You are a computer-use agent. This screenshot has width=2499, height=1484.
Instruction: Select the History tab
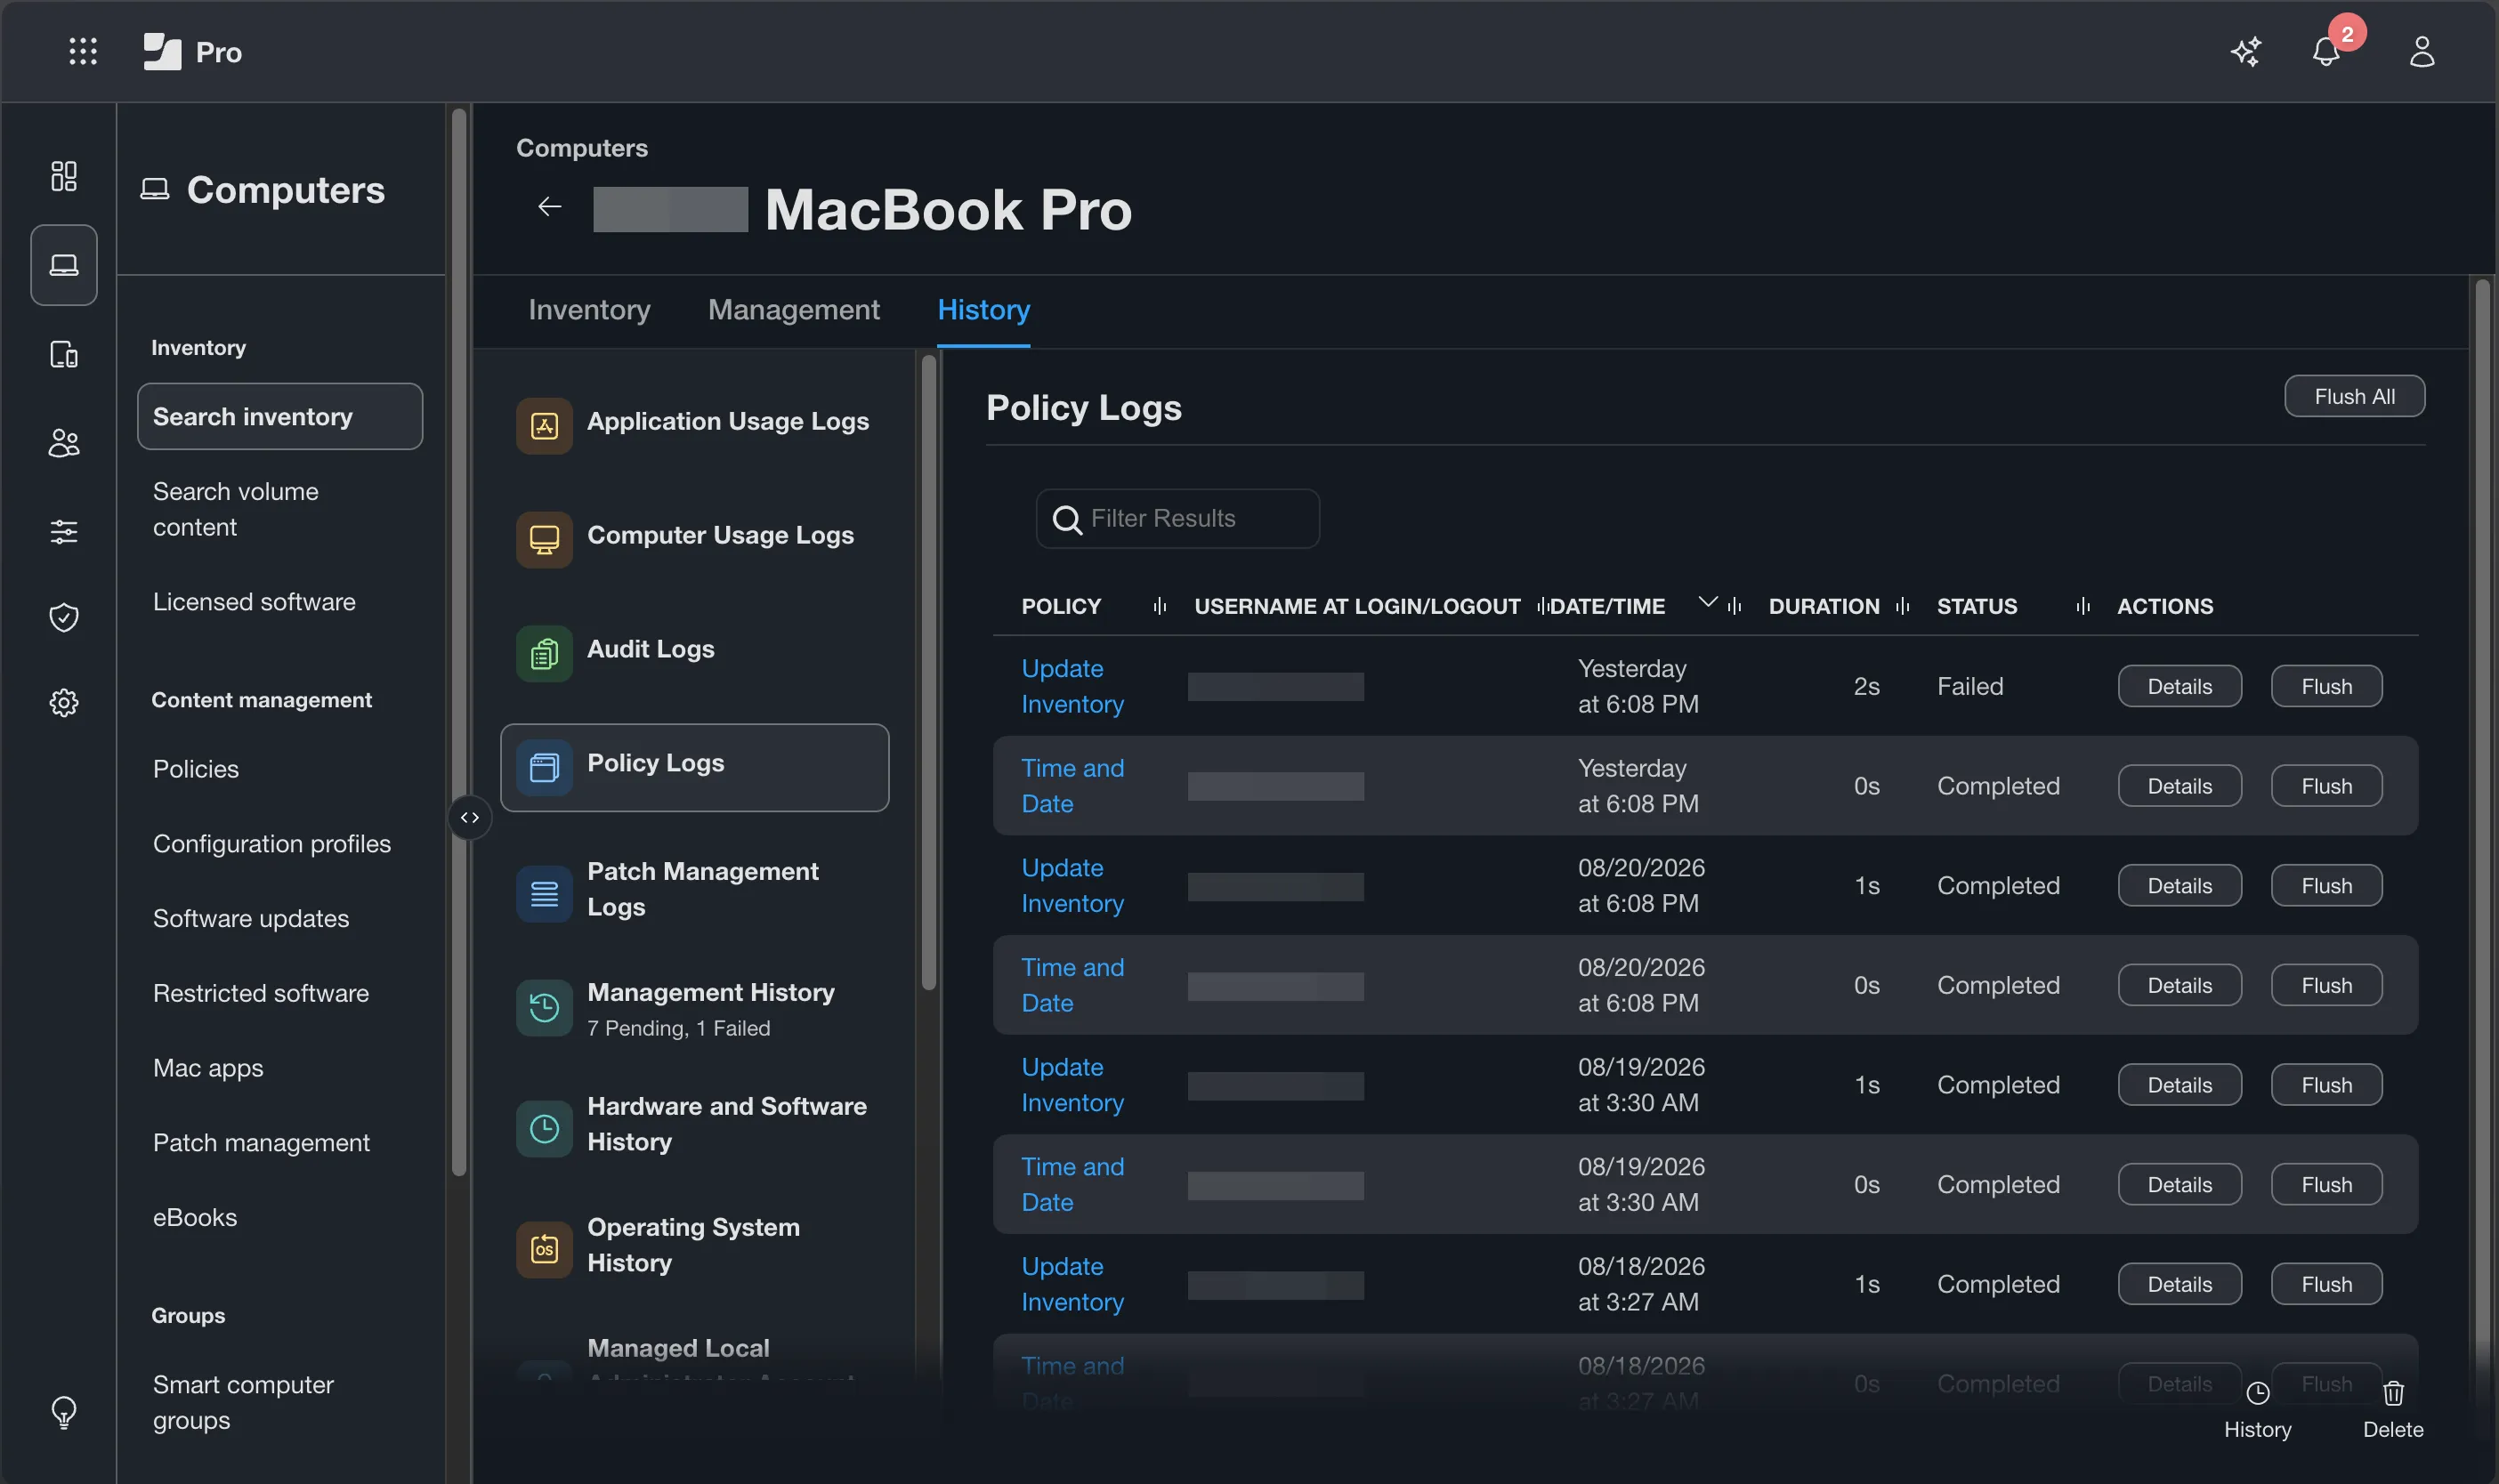pyautogui.click(x=984, y=310)
